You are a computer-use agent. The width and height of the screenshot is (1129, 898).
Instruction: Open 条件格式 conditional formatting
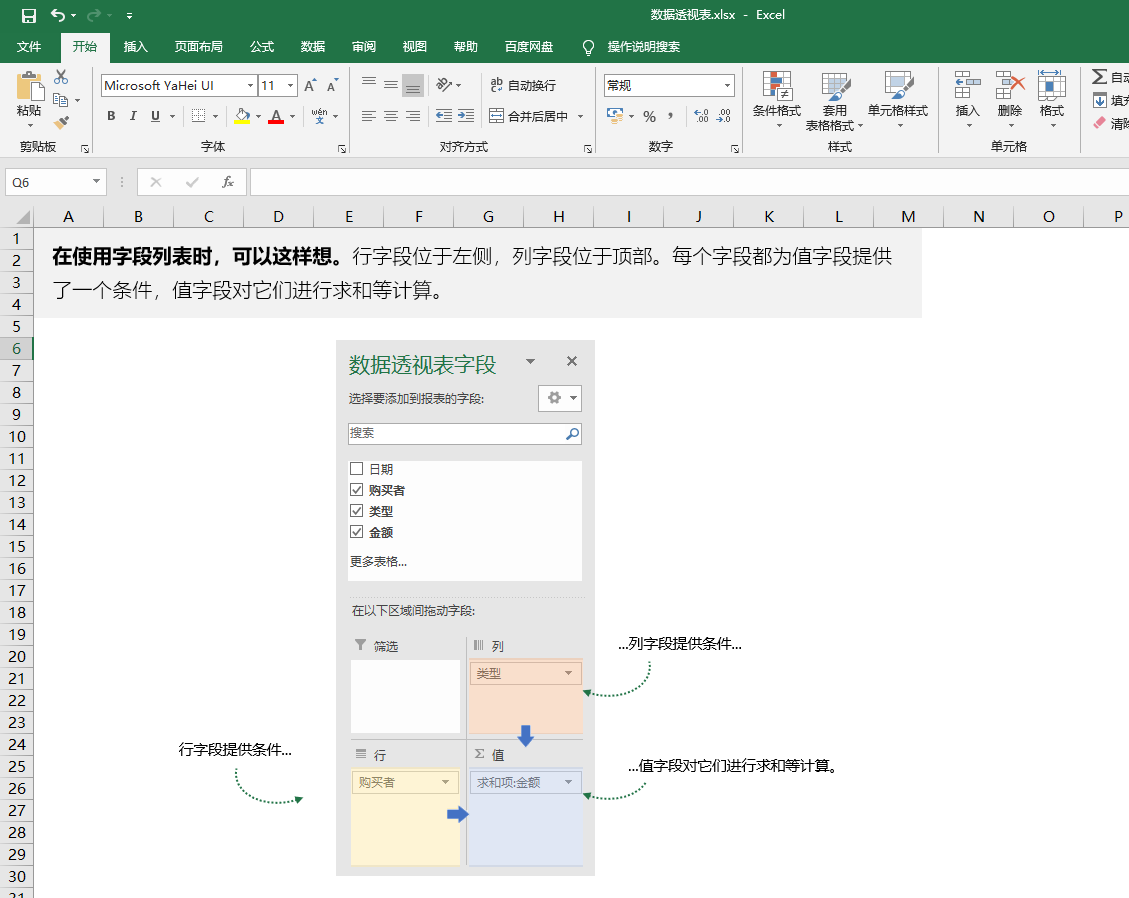[x=776, y=100]
